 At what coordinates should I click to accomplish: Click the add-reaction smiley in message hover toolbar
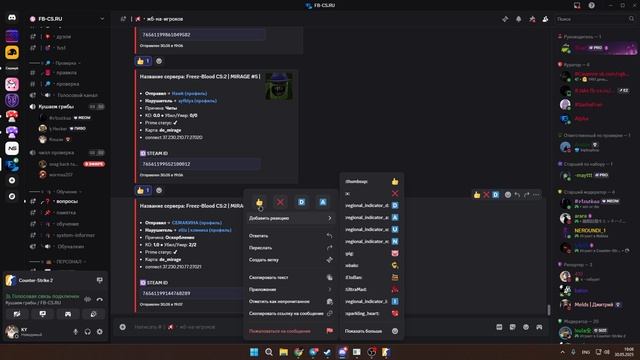pyautogui.click(x=508, y=195)
